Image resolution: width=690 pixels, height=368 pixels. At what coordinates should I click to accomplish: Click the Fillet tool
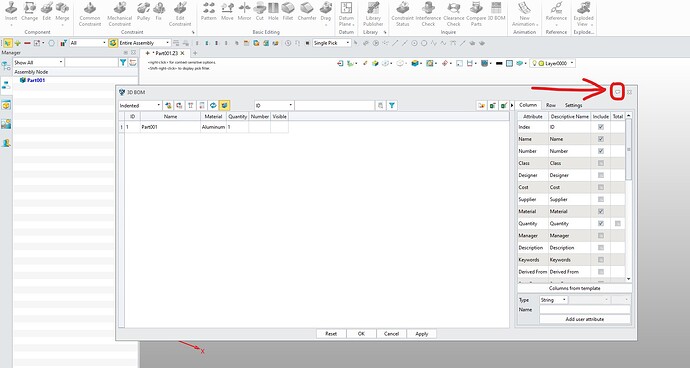tap(288, 11)
